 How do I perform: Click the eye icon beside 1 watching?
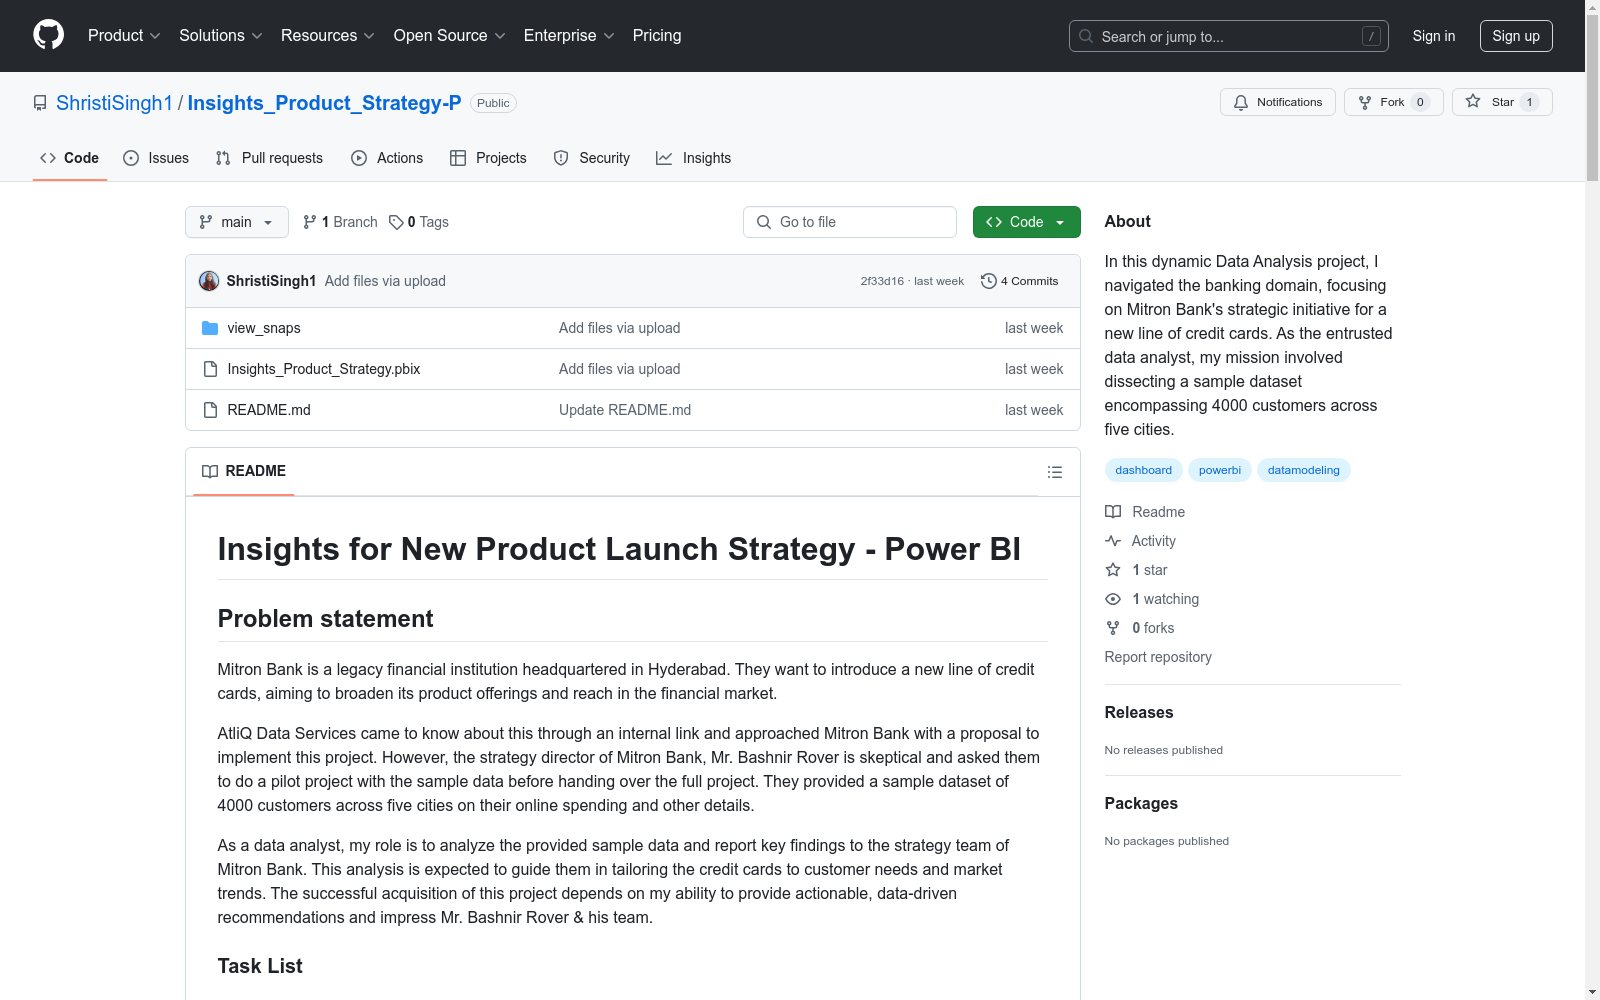pyautogui.click(x=1113, y=599)
